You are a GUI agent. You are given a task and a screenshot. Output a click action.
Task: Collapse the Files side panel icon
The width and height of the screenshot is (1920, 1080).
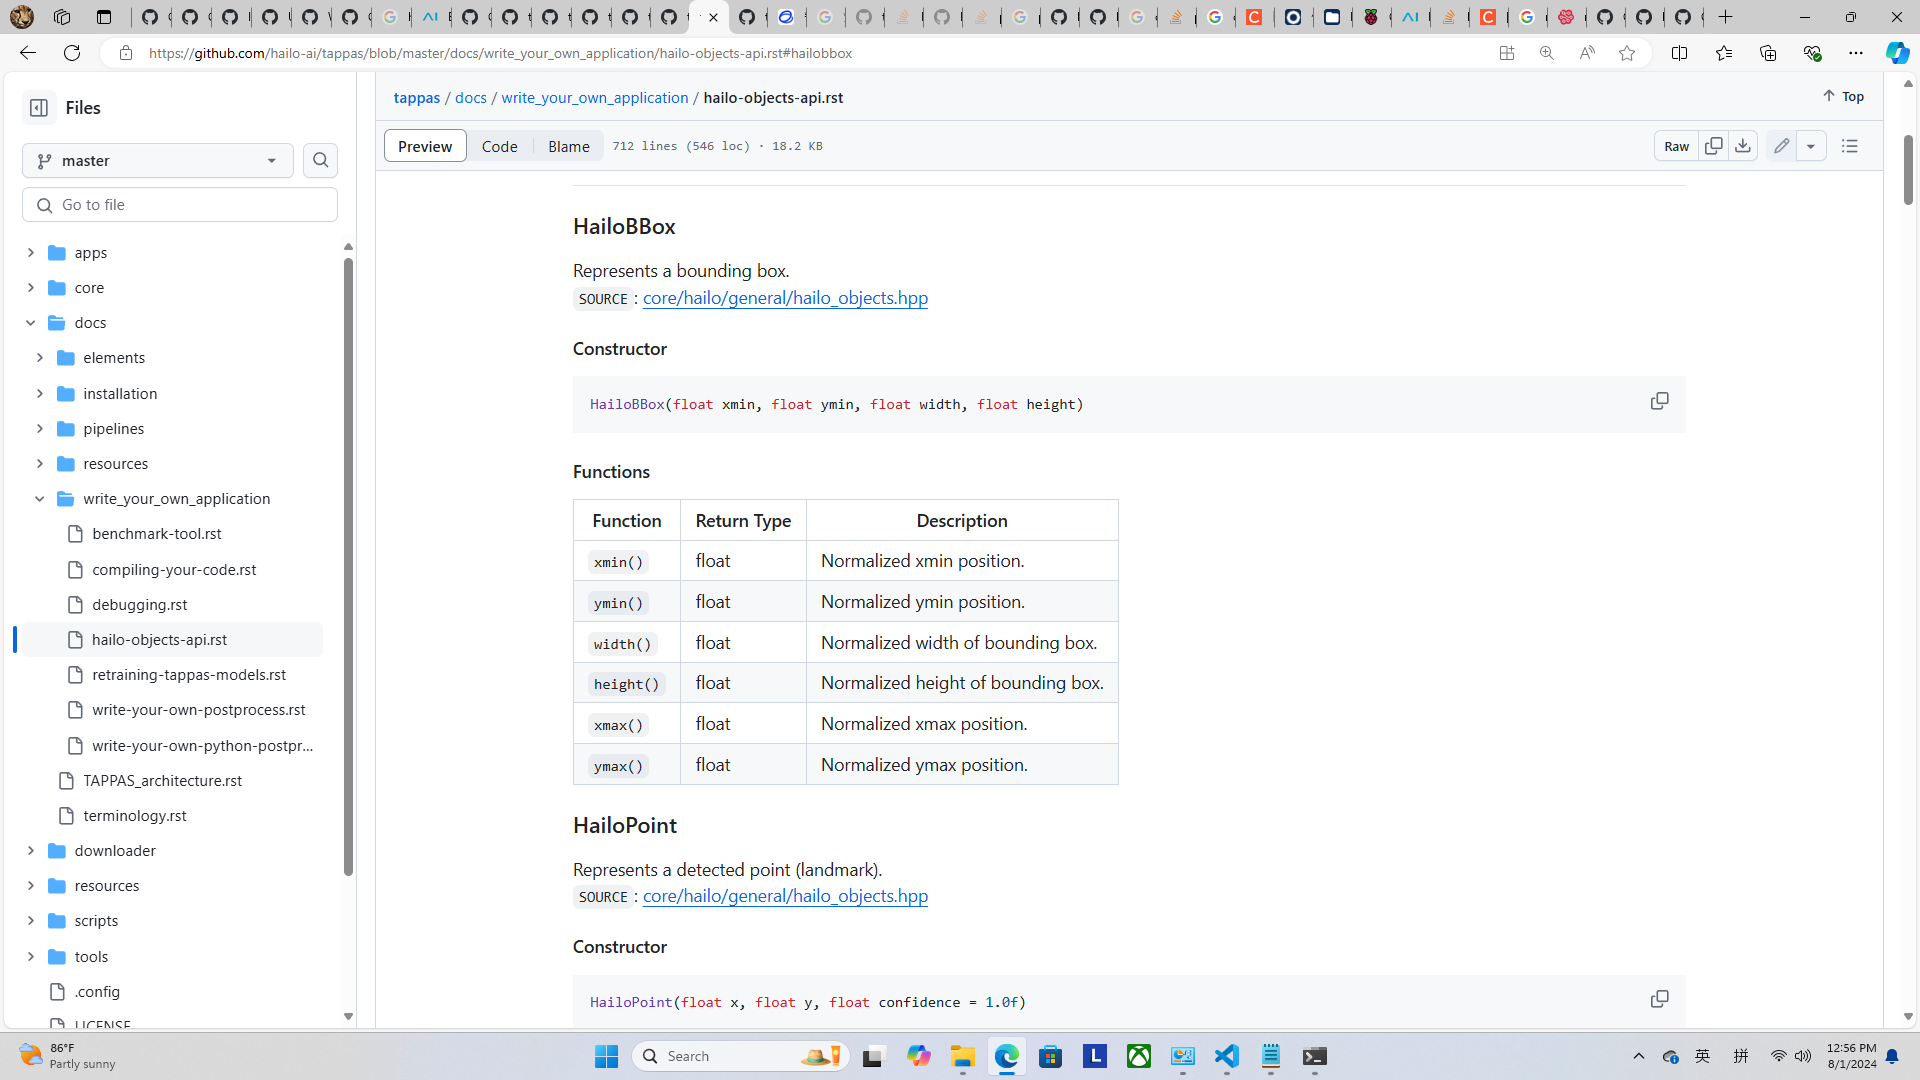point(38,108)
